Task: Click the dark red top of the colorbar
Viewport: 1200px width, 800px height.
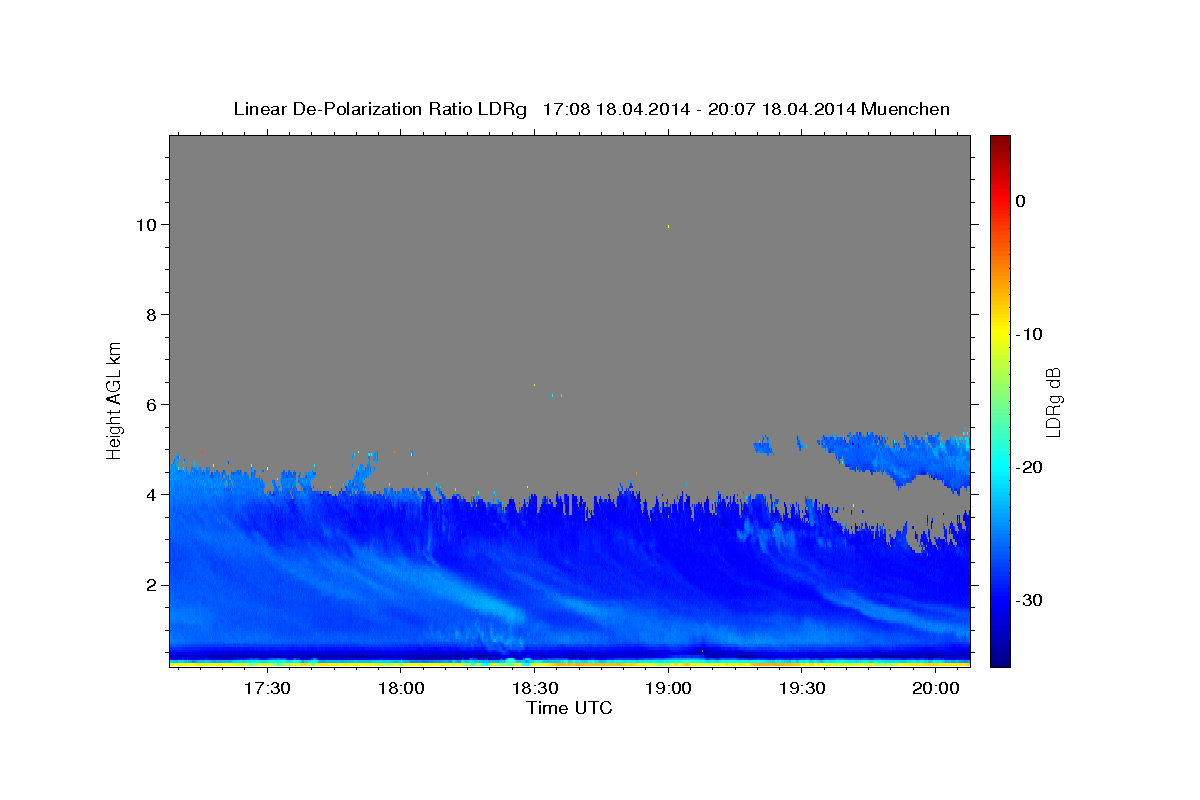Action: click(x=1000, y=143)
